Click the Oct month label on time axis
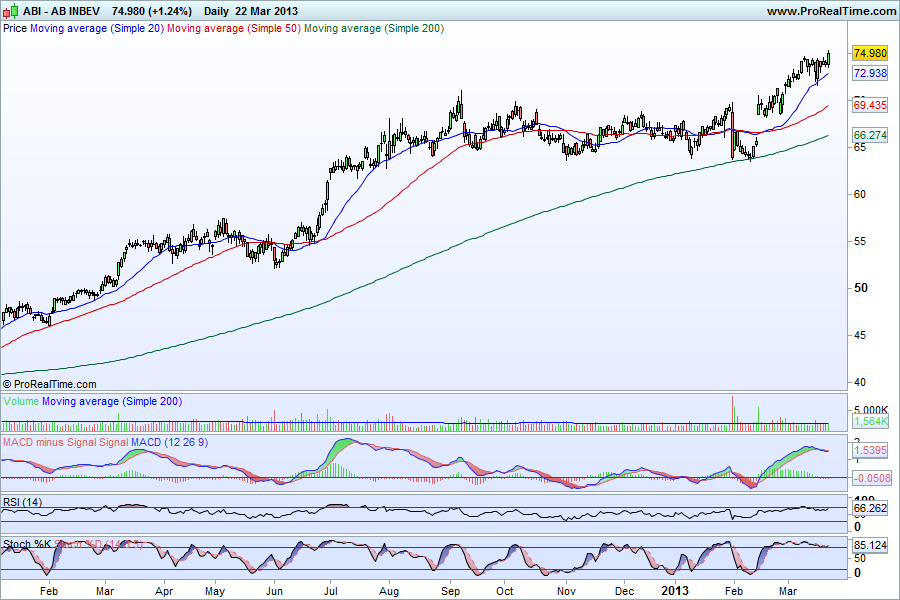 505,591
